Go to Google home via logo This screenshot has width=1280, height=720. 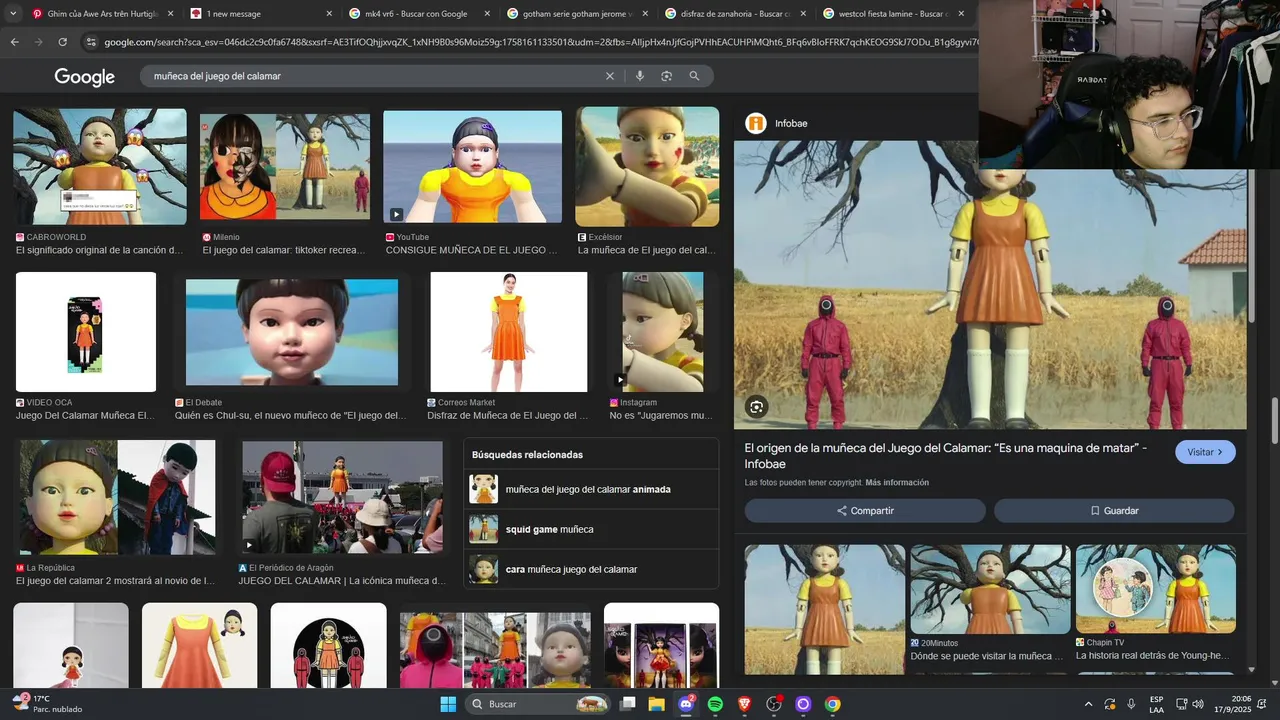85,77
